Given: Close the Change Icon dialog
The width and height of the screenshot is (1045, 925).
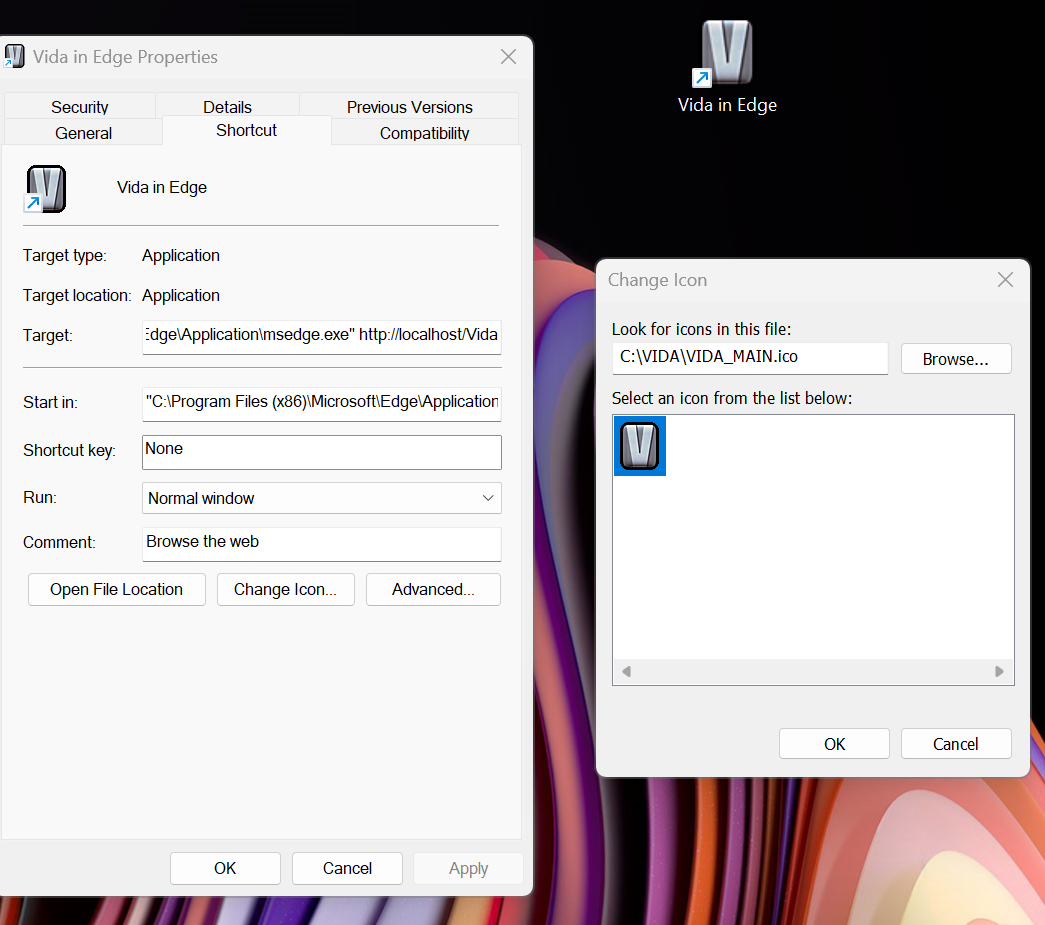Looking at the screenshot, I should point(1005,280).
